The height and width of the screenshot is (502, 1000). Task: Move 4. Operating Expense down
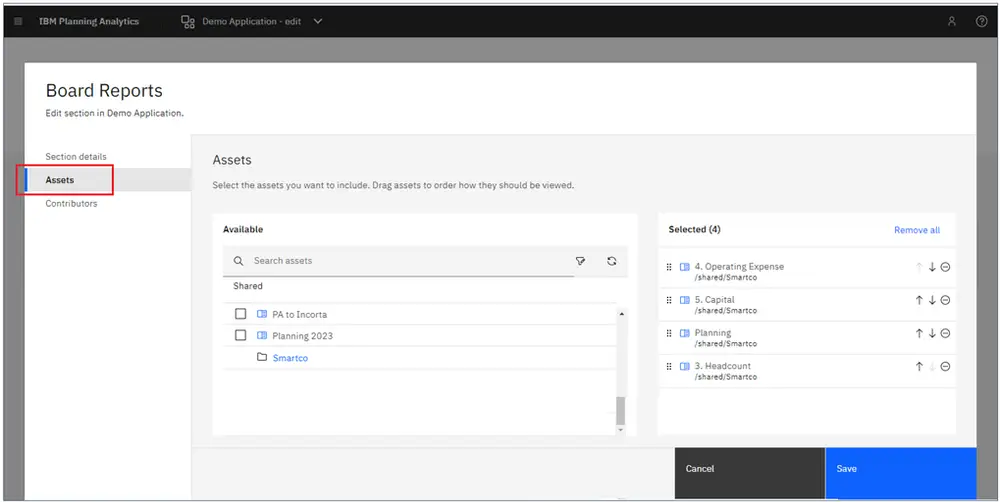pos(932,267)
